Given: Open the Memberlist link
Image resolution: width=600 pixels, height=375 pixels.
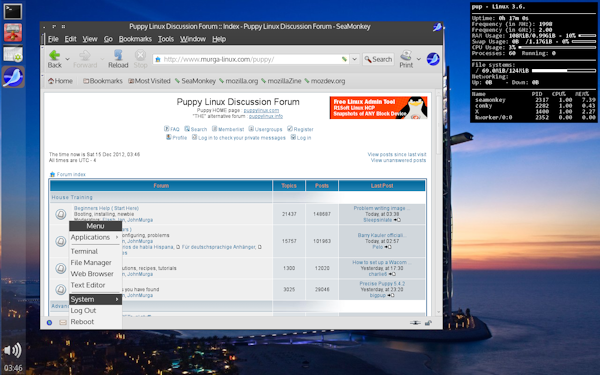Looking at the screenshot, I should (228, 129).
